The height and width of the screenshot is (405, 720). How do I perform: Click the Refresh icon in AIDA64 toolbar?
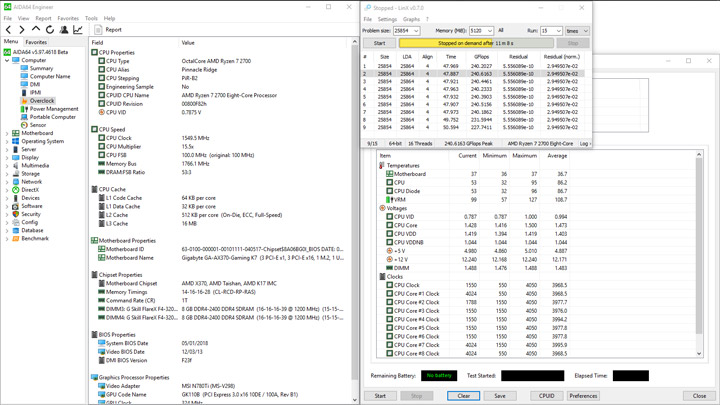pyautogui.click(x=50, y=30)
